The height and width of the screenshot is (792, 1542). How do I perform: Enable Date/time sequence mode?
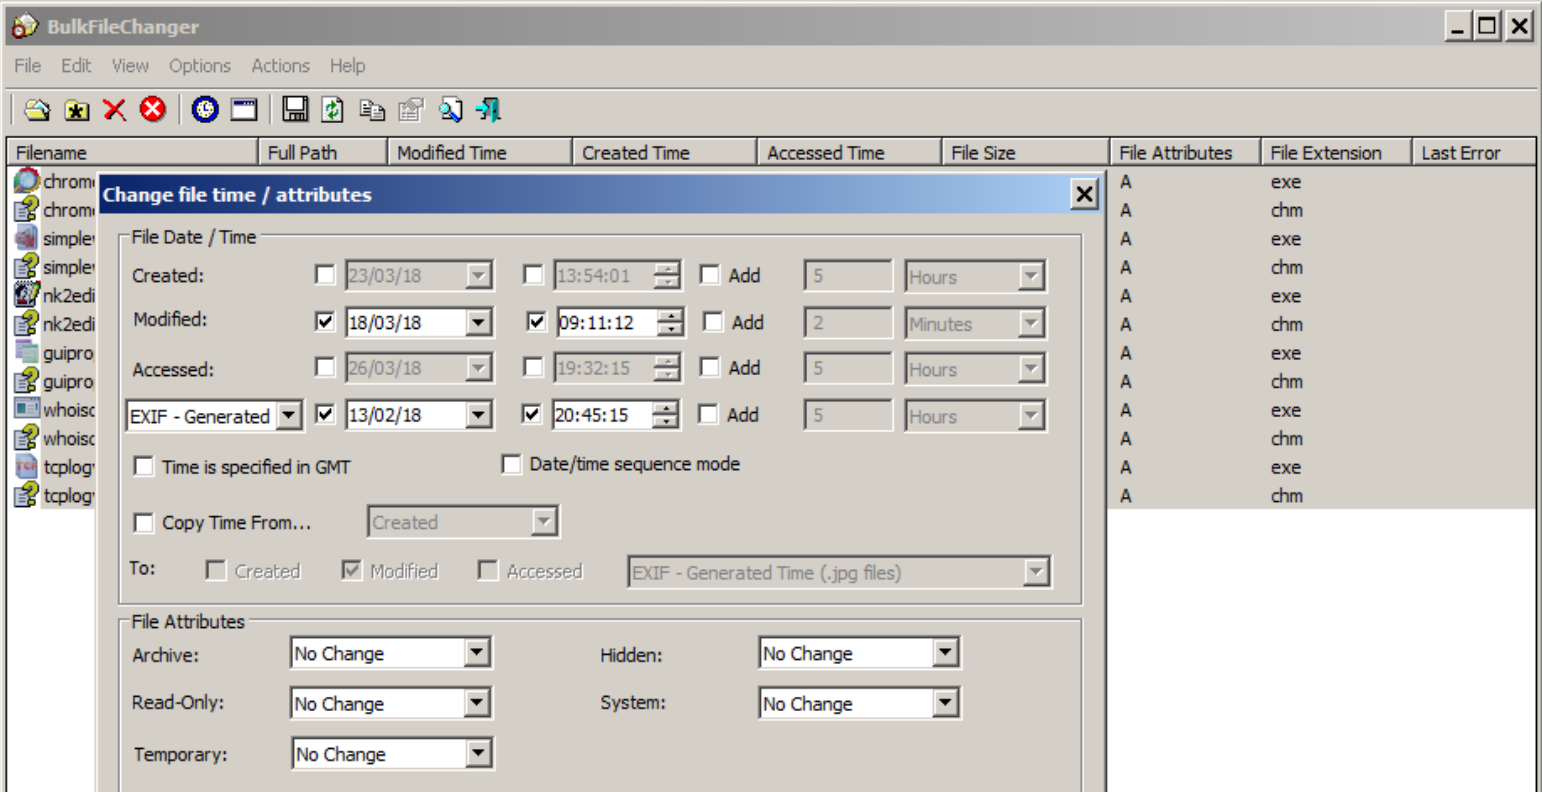[x=511, y=463]
